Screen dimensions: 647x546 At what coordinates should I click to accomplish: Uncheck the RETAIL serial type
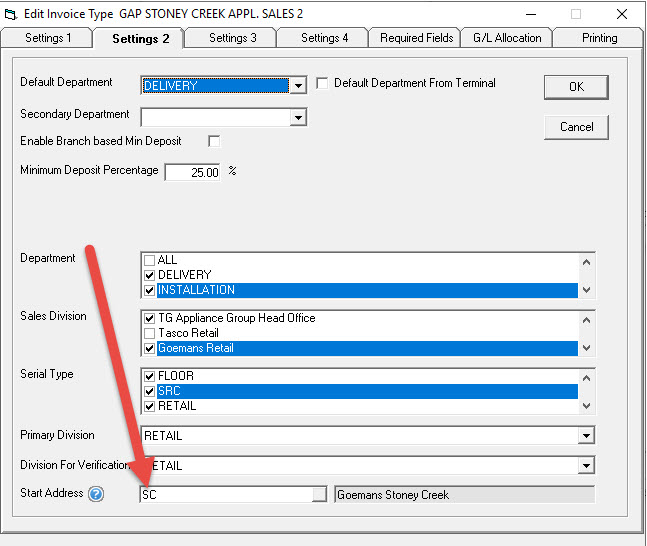149,406
